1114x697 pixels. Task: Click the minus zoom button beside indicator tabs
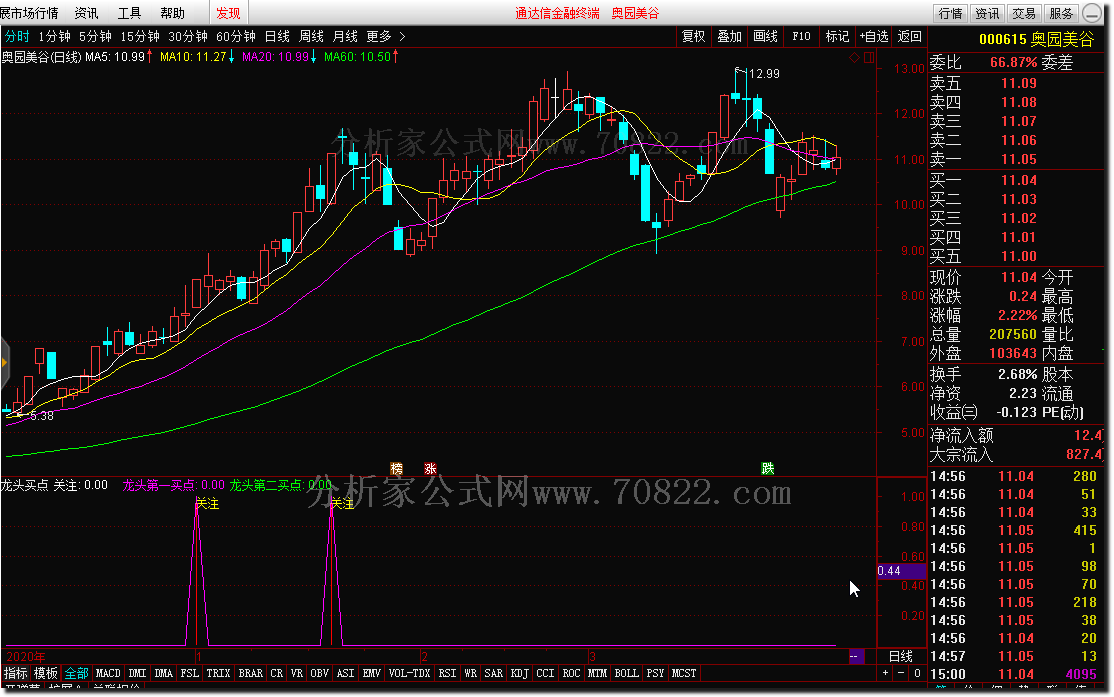coord(901,673)
